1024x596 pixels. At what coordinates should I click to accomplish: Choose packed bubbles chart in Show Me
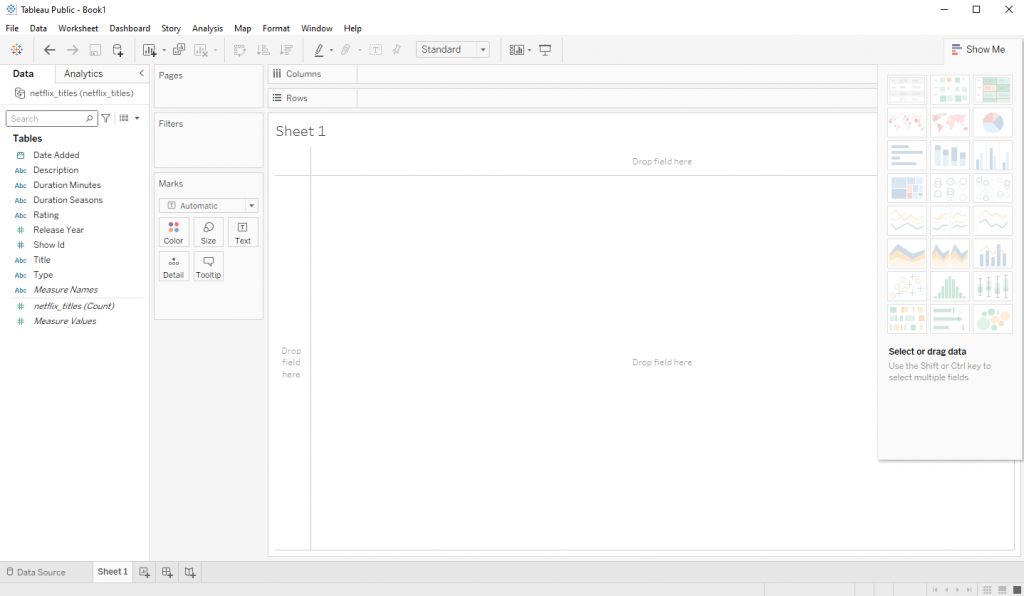click(x=993, y=319)
